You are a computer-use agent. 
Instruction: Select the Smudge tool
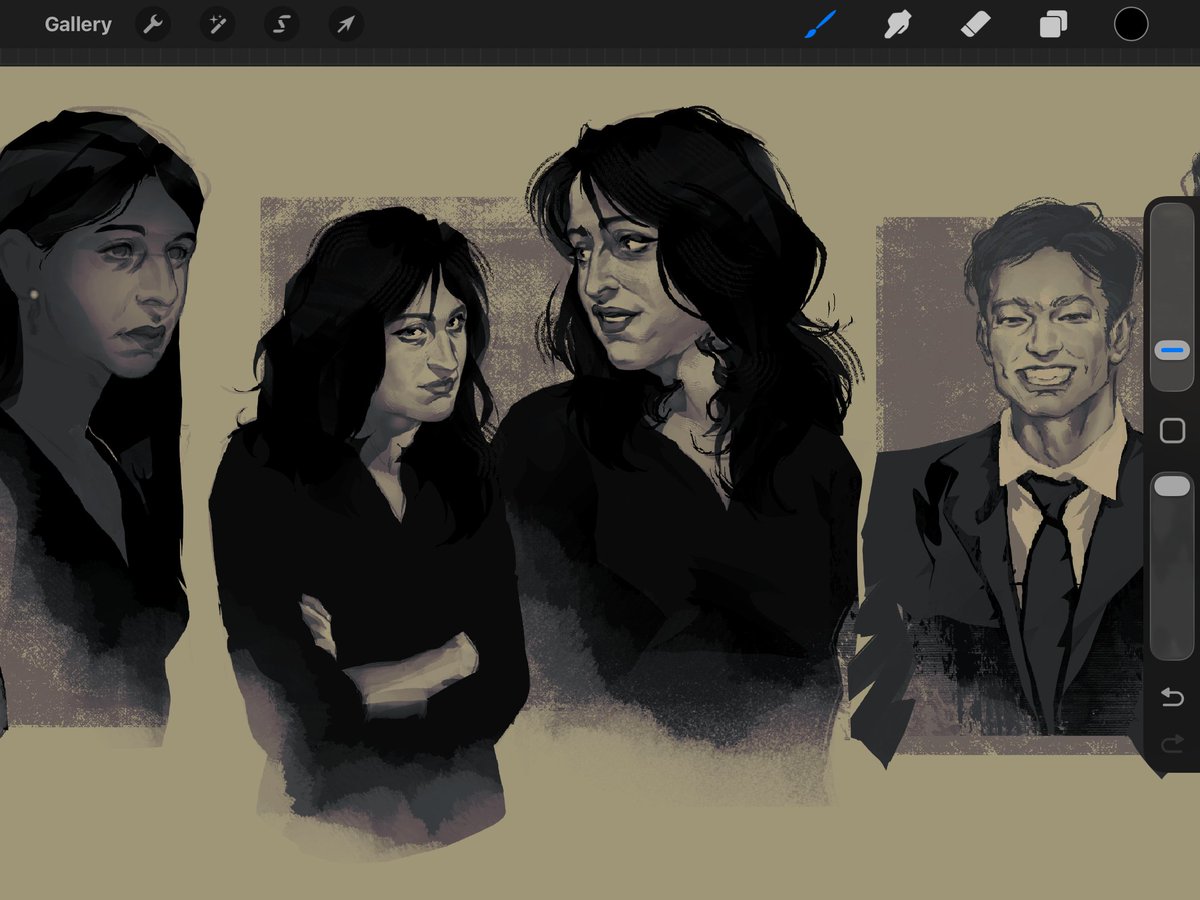[x=898, y=24]
